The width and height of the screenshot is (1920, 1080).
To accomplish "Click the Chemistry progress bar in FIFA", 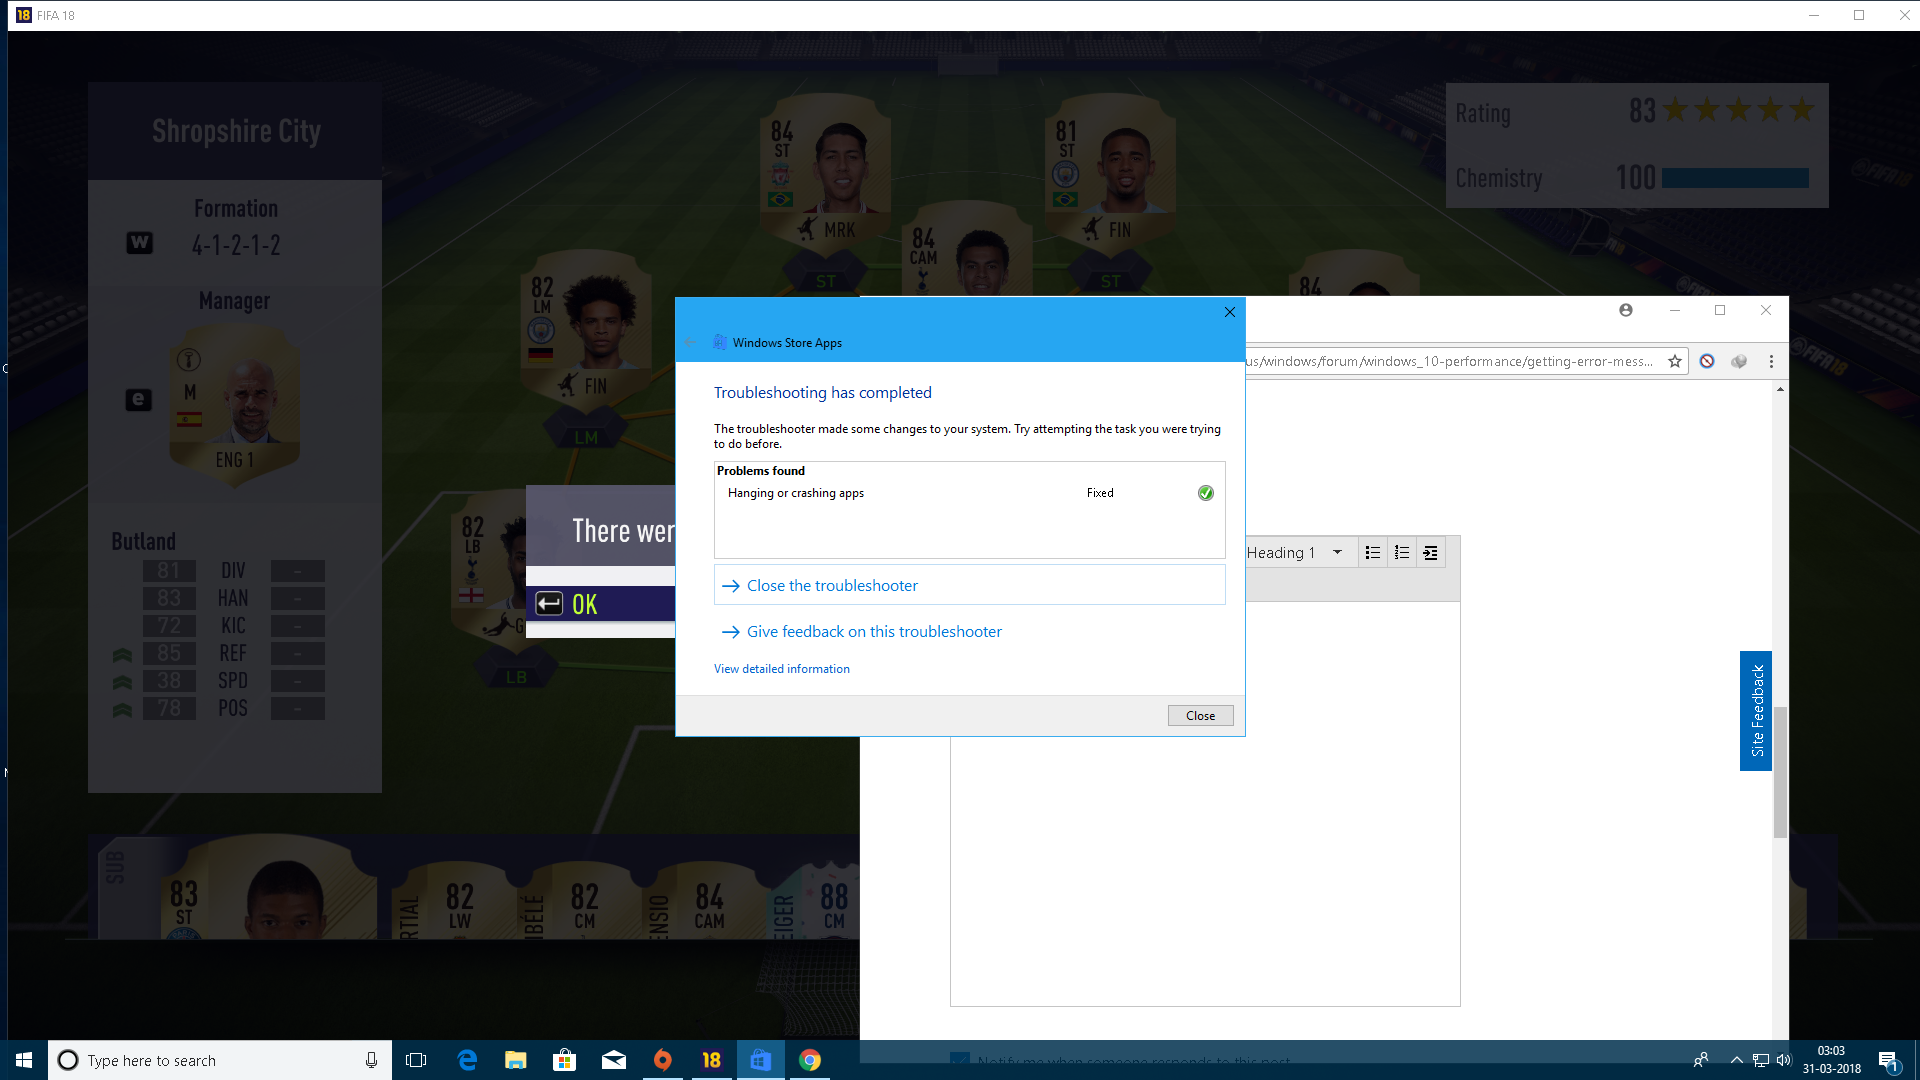I will click(1735, 178).
